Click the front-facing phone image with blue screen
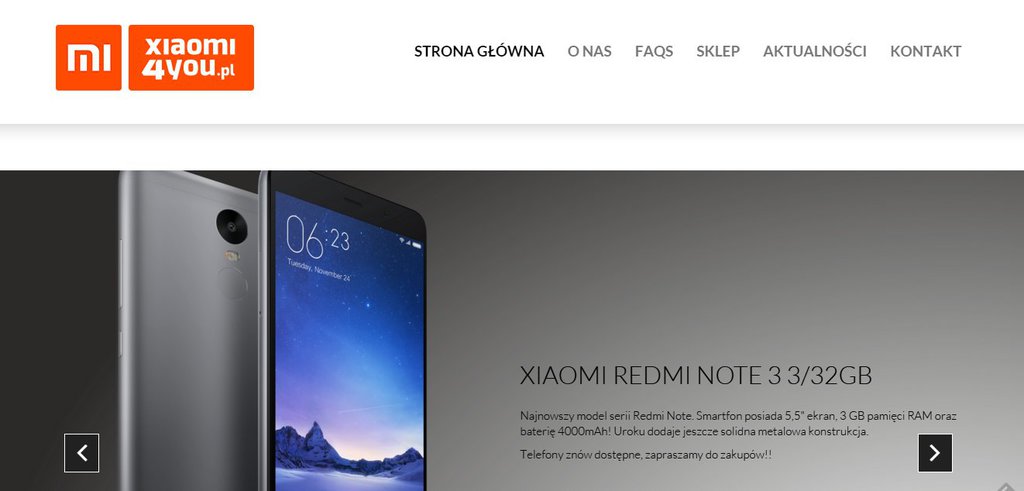The width and height of the screenshot is (1024, 491). tap(343, 331)
